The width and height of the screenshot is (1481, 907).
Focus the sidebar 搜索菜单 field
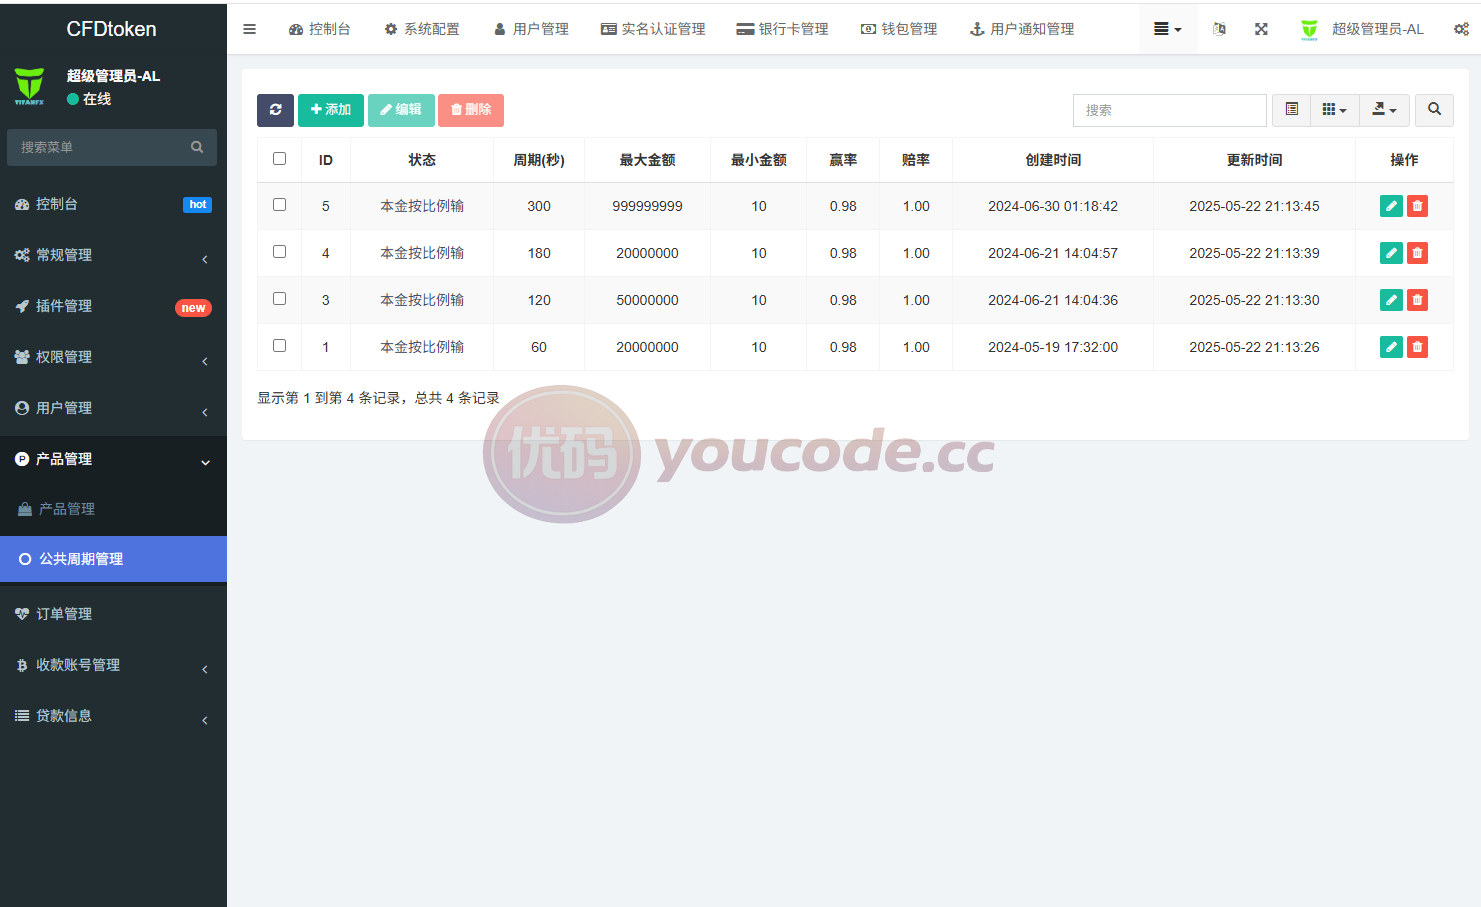100,147
